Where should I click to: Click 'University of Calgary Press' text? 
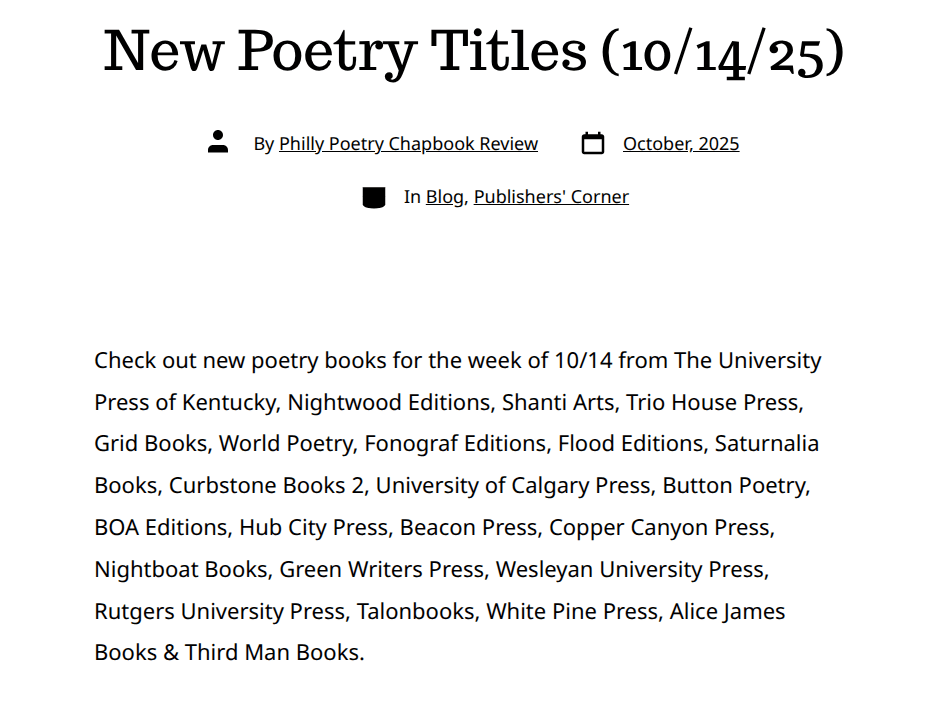tap(512, 485)
